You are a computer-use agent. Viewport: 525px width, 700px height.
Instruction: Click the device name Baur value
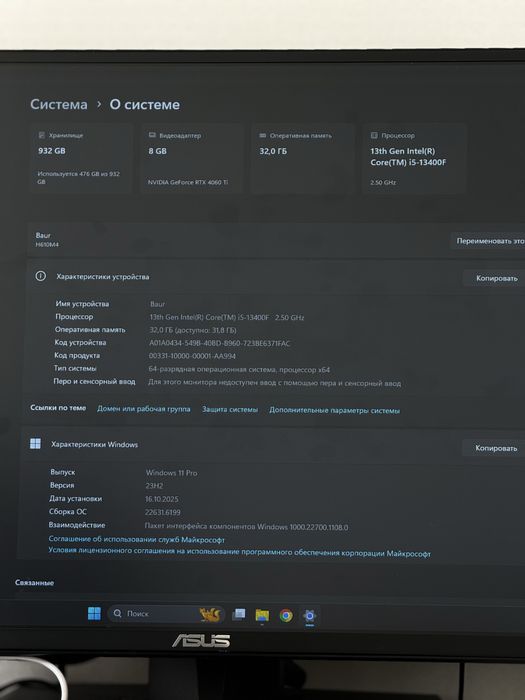tap(158, 304)
